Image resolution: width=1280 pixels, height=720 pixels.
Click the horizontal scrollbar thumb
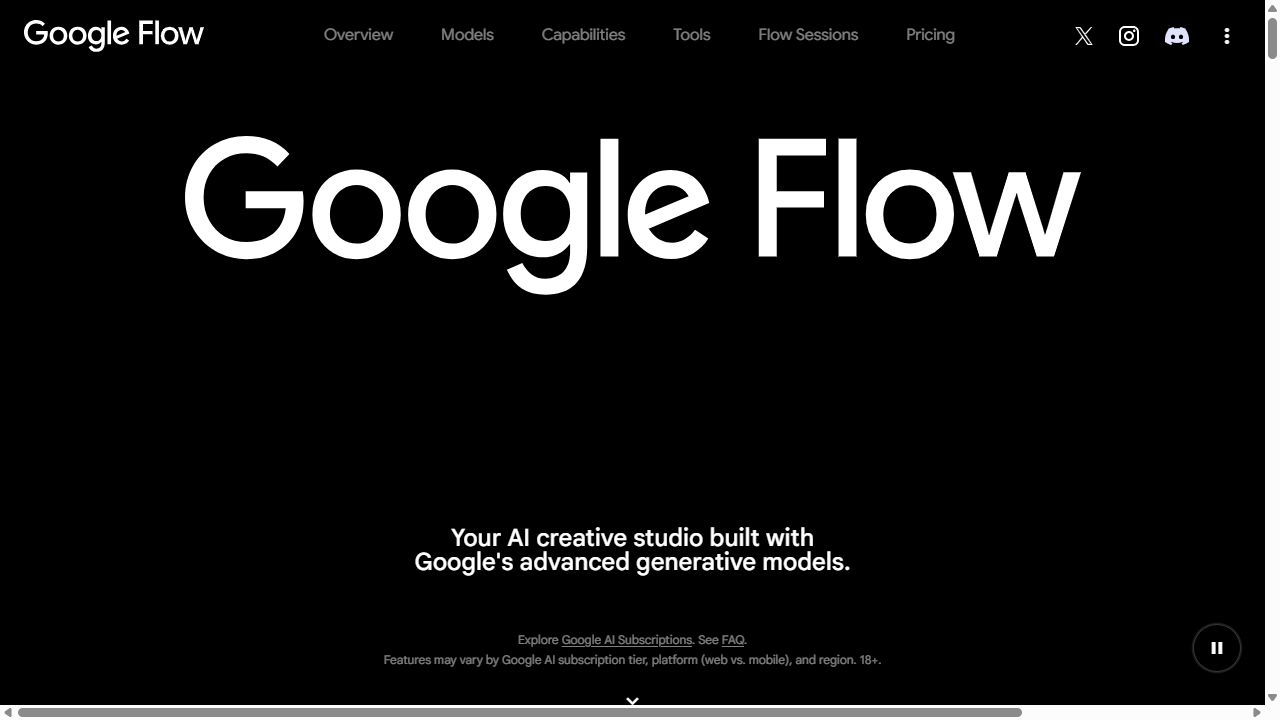point(520,712)
